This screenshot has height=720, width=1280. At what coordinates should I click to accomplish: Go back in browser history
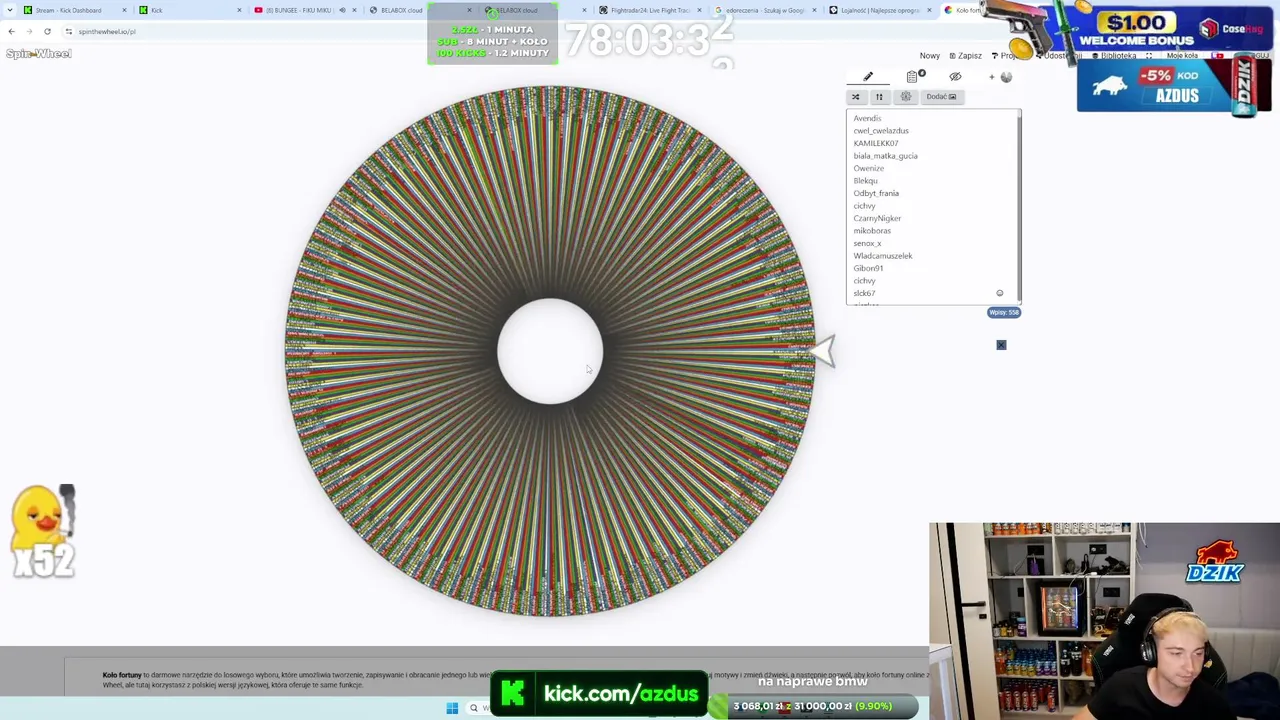click(11, 31)
